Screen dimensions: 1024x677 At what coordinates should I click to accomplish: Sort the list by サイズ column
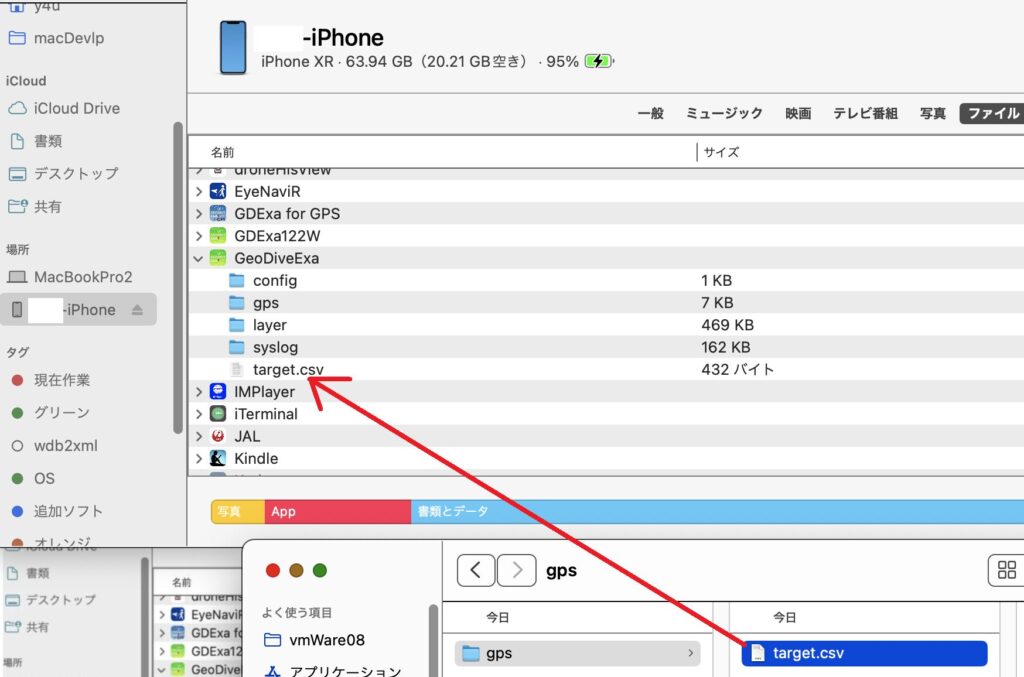click(721, 152)
